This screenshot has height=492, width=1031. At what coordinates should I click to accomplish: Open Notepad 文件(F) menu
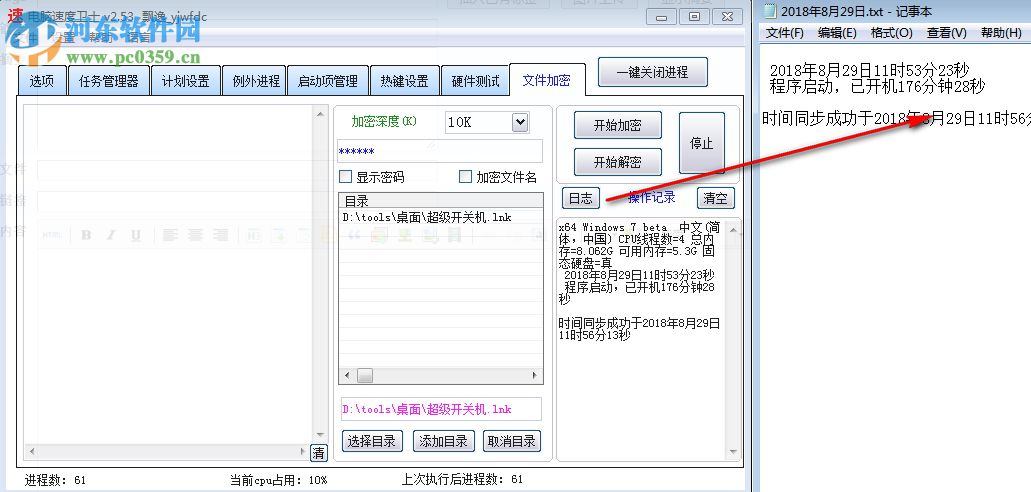point(784,32)
